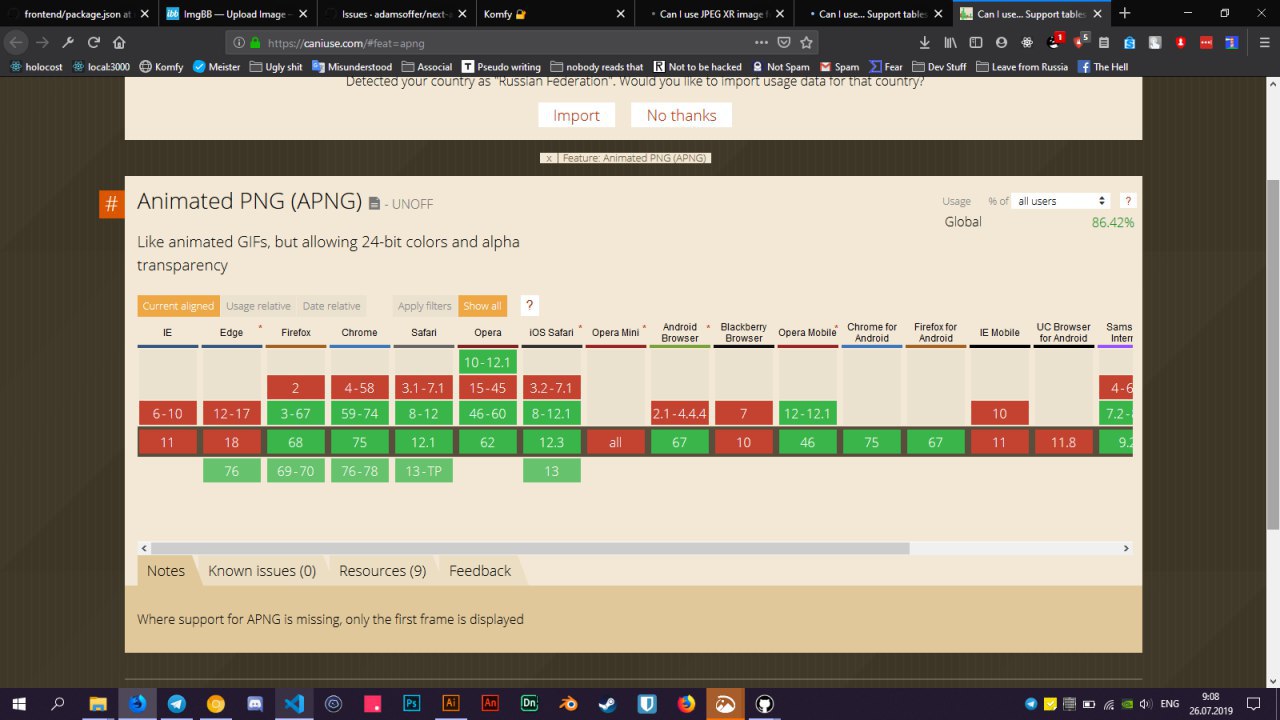This screenshot has width=1280, height=720.
Task: Switch to the Komfy browser tab
Action: click(554, 14)
